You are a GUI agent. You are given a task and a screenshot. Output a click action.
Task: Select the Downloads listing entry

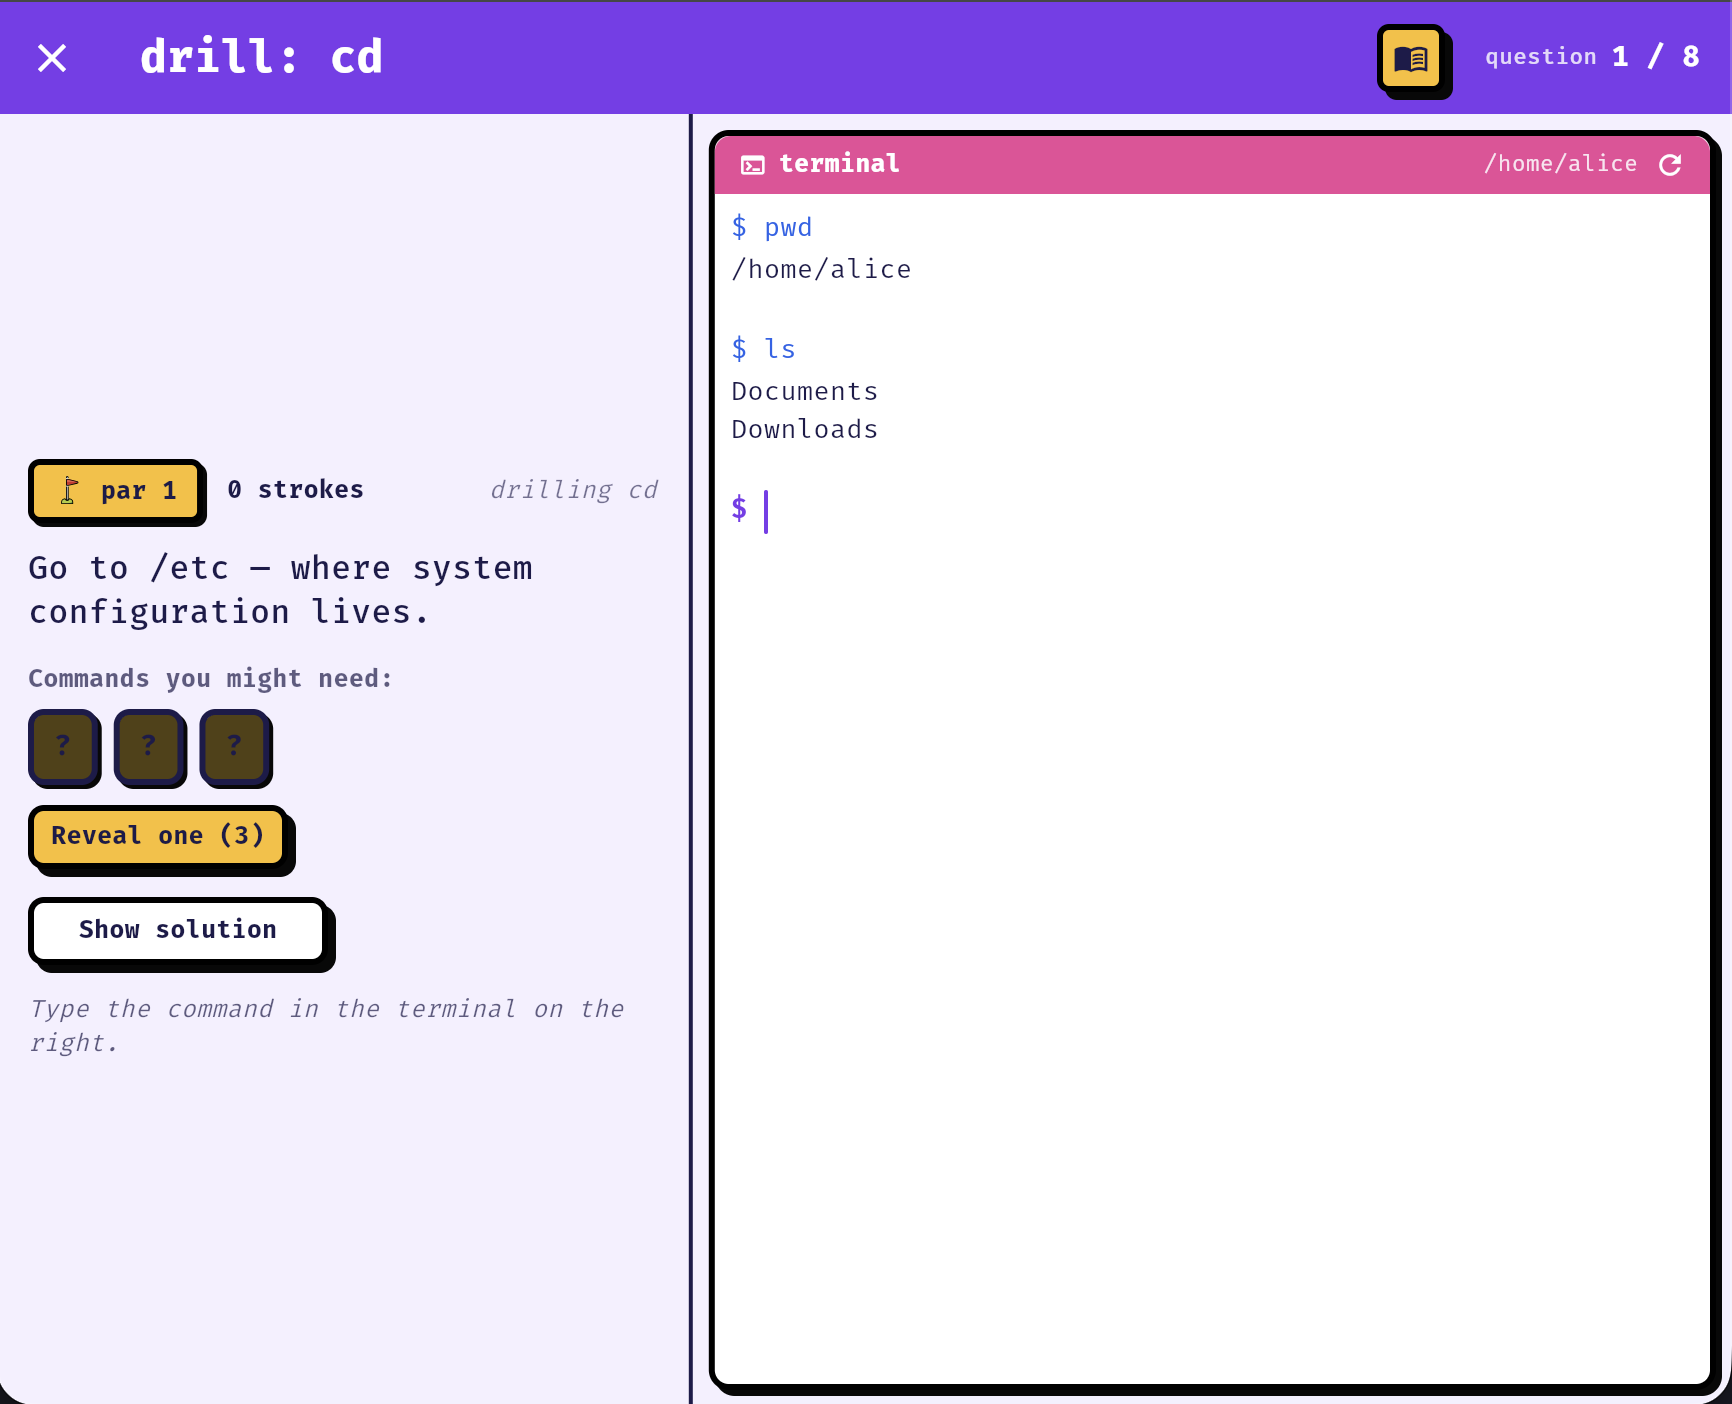[x=804, y=429]
